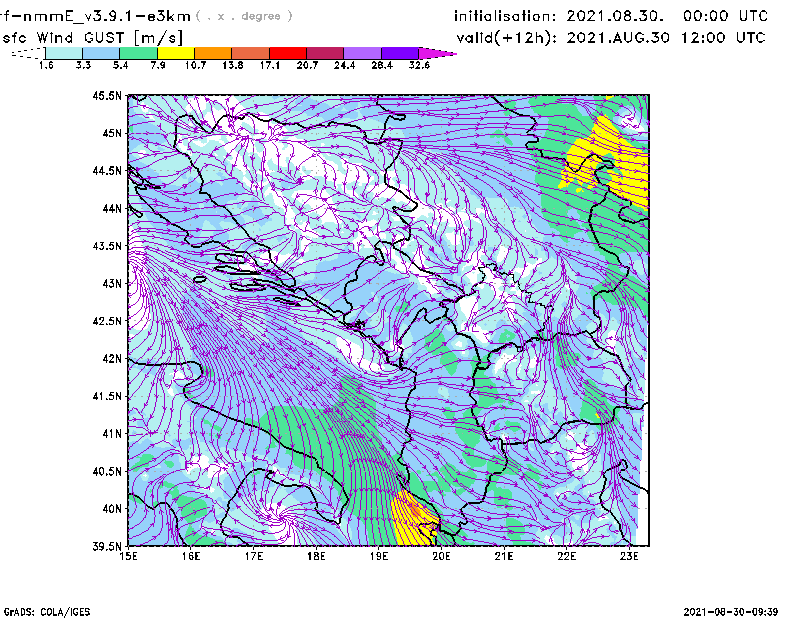Screen dimensions: 800x618
Task: Click the greyed '( . x . degree )' text
Action: pos(244,16)
